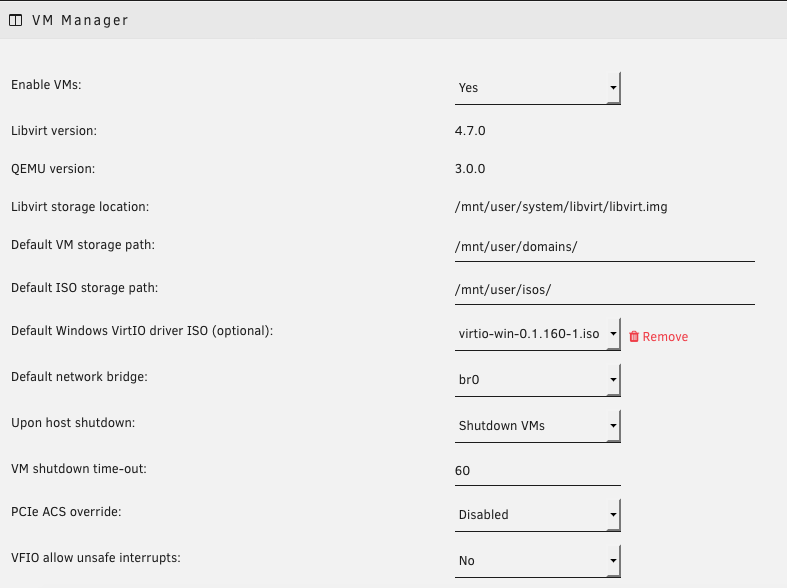Click the Enable VMs label

point(46,85)
